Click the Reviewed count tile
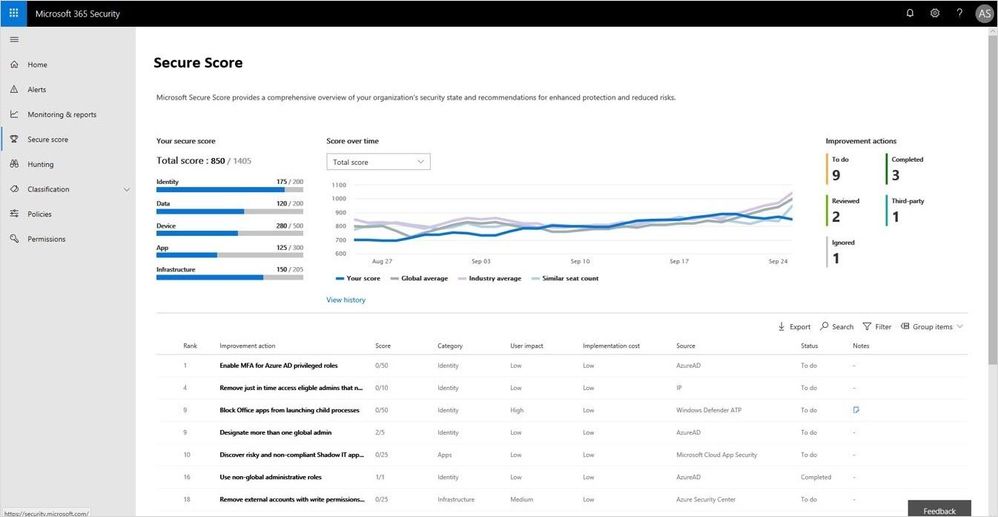This screenshot has width=998, height=517. tap(843, 210)
